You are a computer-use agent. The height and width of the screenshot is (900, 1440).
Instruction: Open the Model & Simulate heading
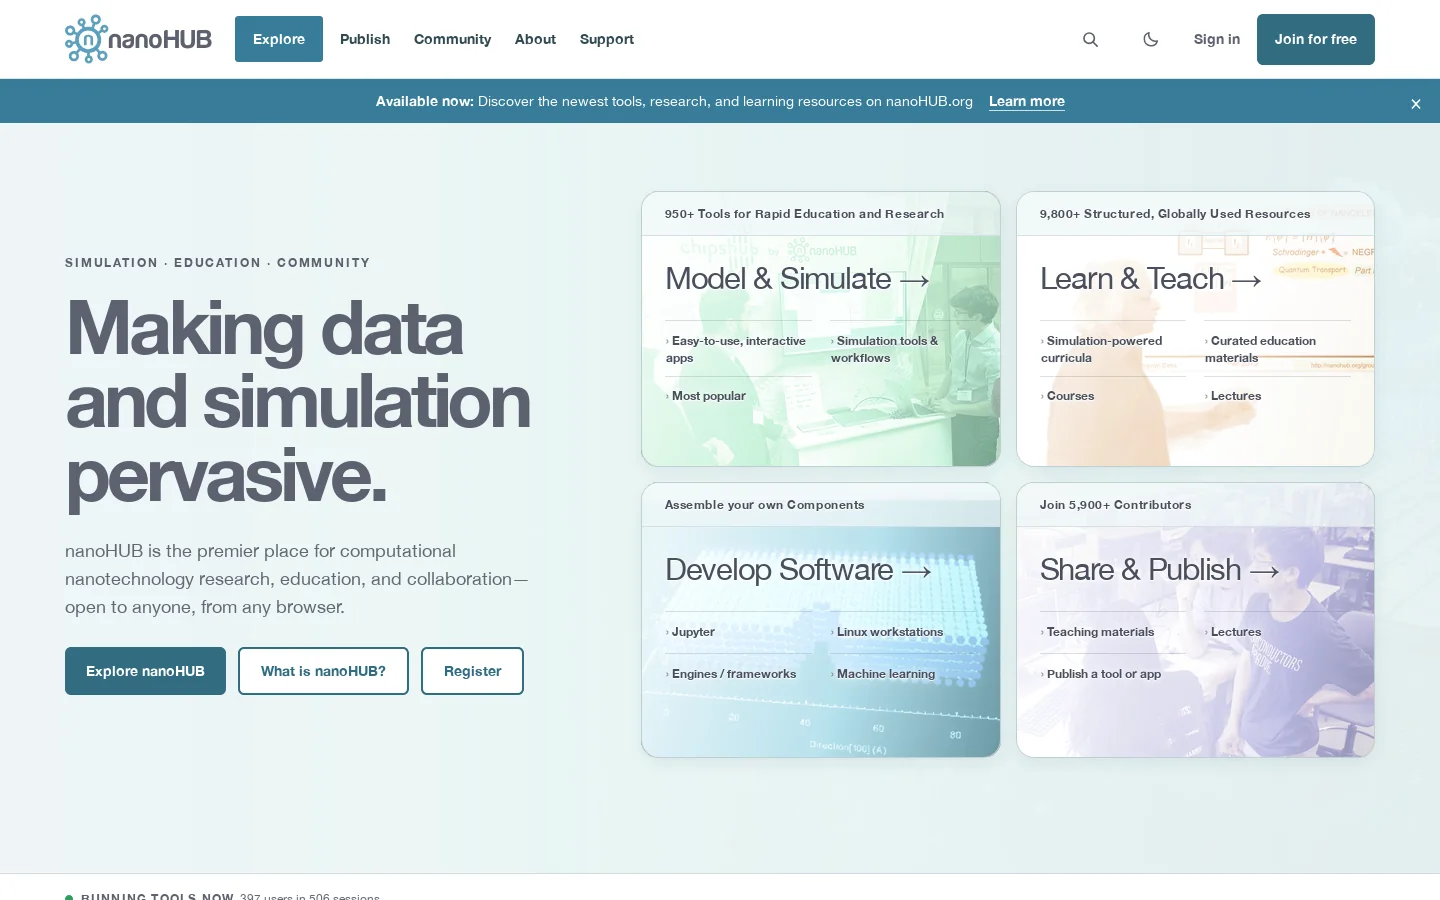click(x=797, y=279)
